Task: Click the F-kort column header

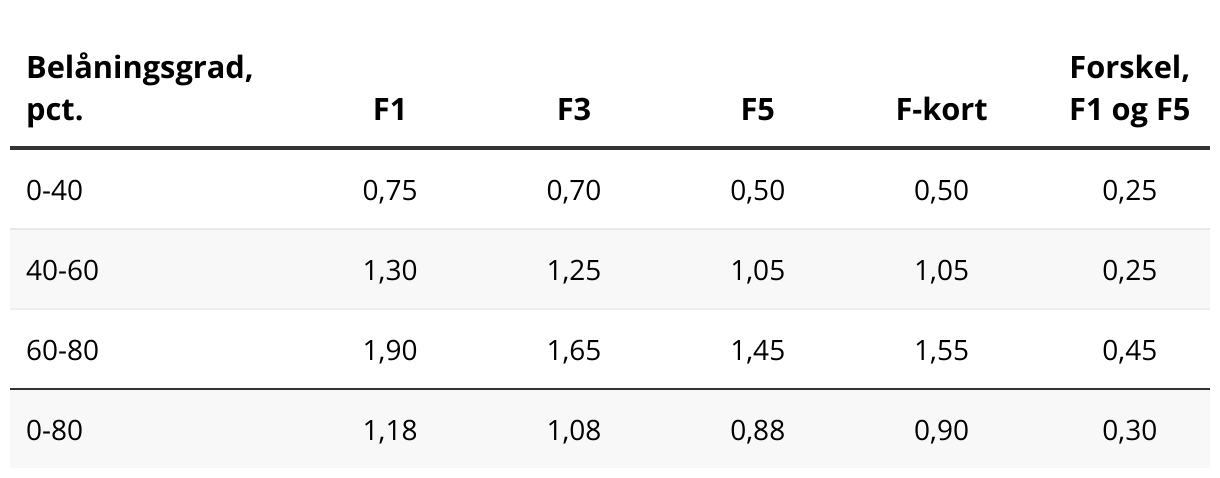Action: [x=941, y=110]
